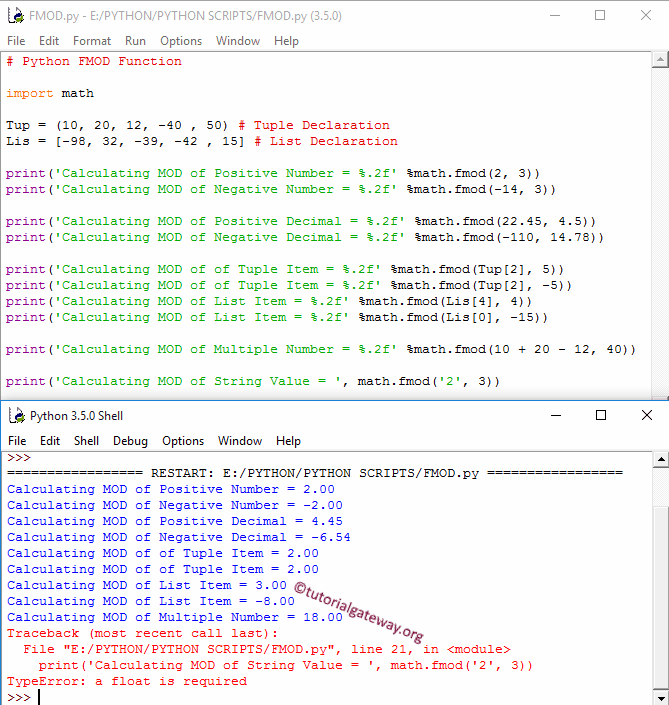Click the code 'math.fmod(-110, 14.78)'
Image resolution: width=669 pixels, height=705 pixels.
coord(509,237)
